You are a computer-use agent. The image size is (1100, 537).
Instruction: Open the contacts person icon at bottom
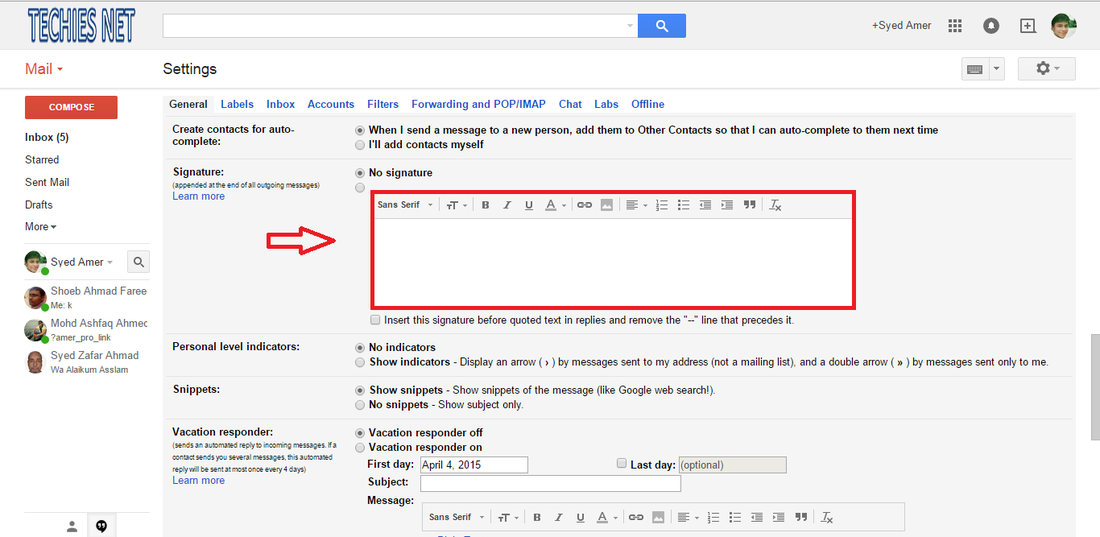(x=72, y=526)
